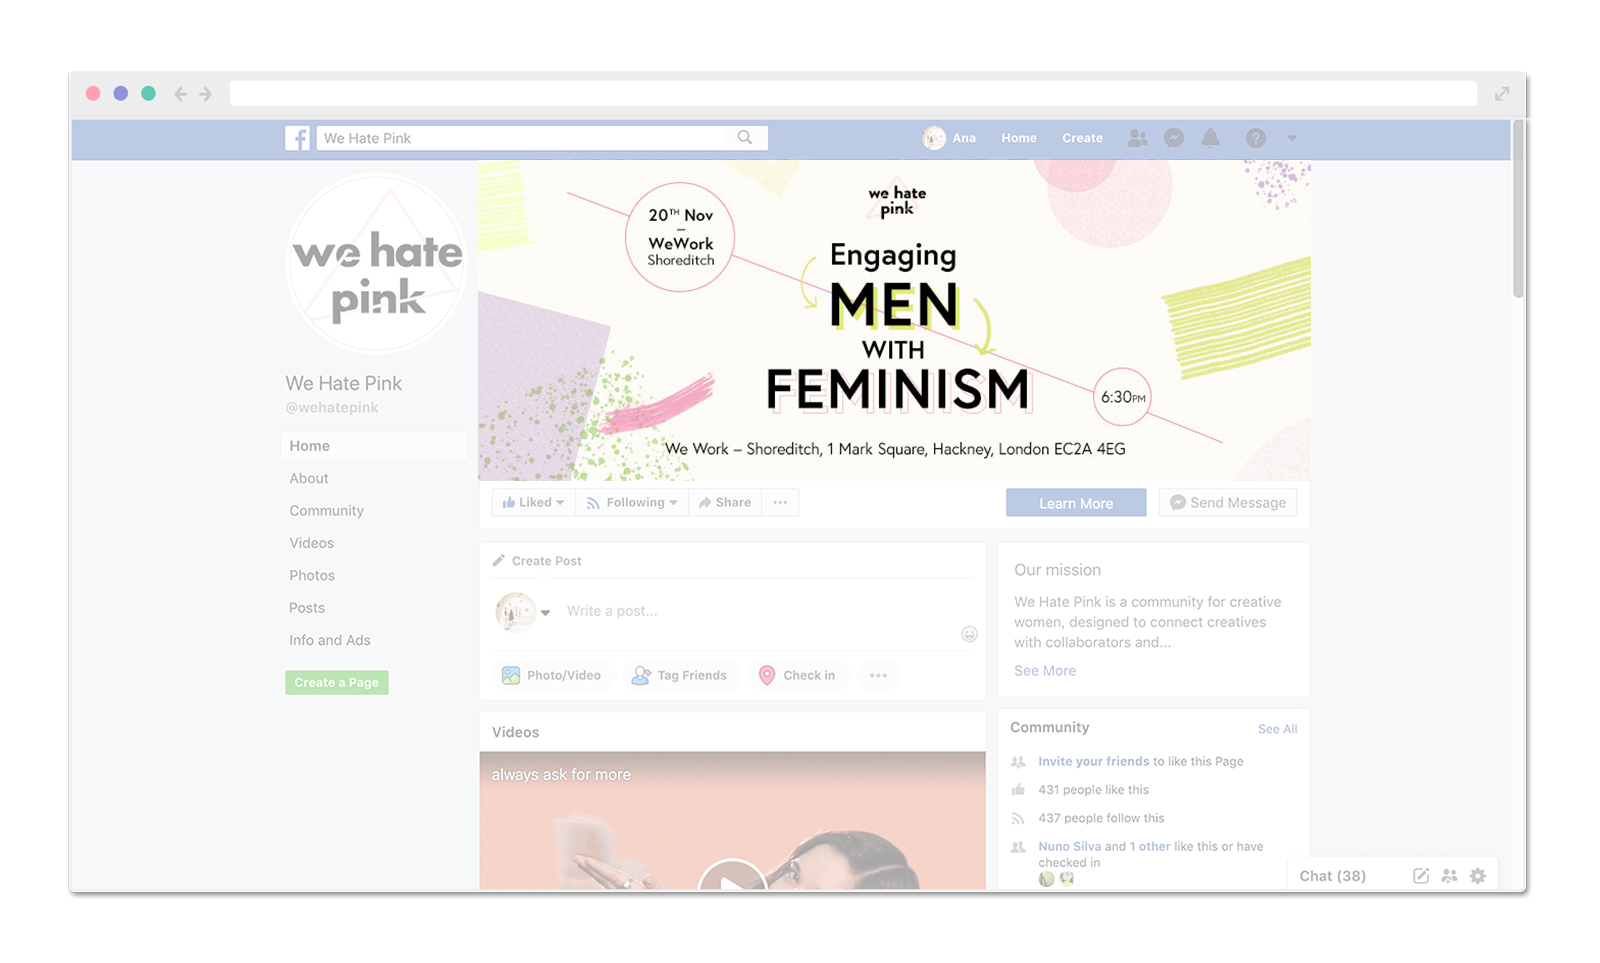
Task: Click the @wehatepink username
Action: tap(332, 408)
